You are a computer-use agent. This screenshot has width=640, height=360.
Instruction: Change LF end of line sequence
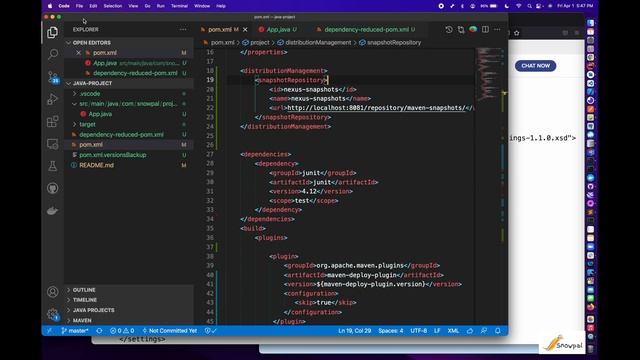point(437,331)
